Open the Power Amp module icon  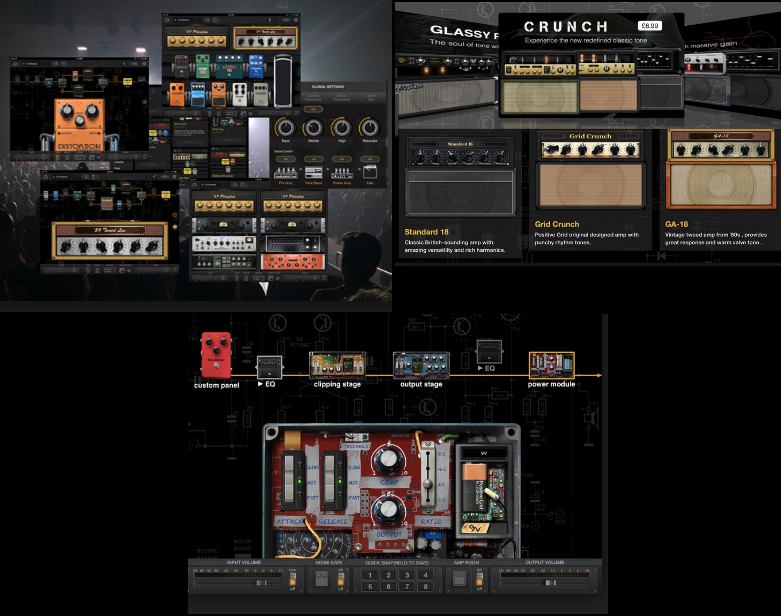[342, 173]
